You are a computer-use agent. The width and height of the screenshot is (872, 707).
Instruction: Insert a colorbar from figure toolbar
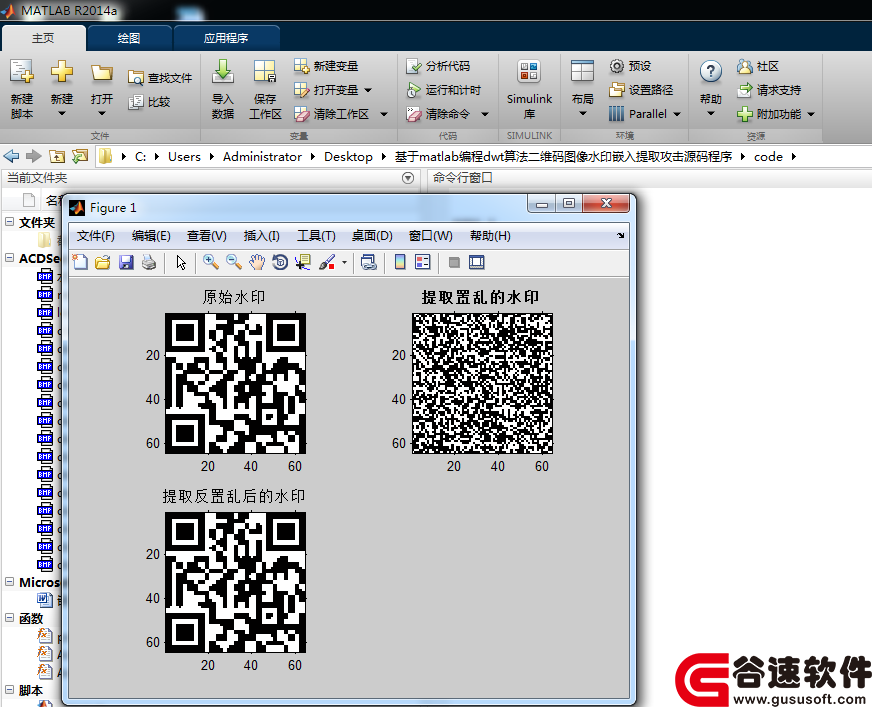click(400, 262)
